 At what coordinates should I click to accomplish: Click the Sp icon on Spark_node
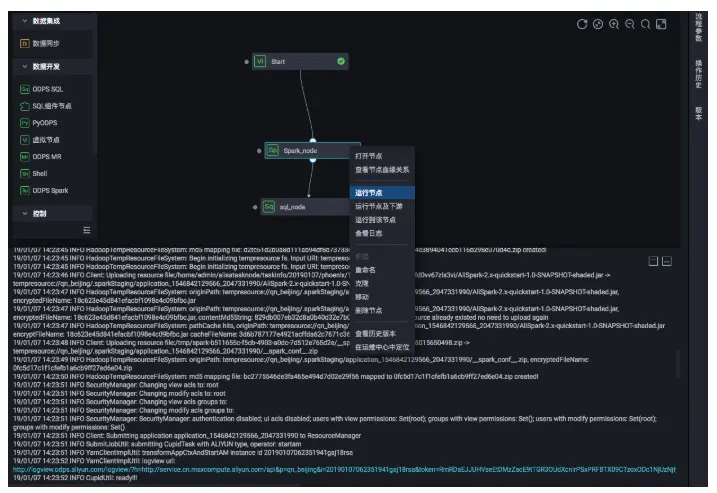point(273,150)
